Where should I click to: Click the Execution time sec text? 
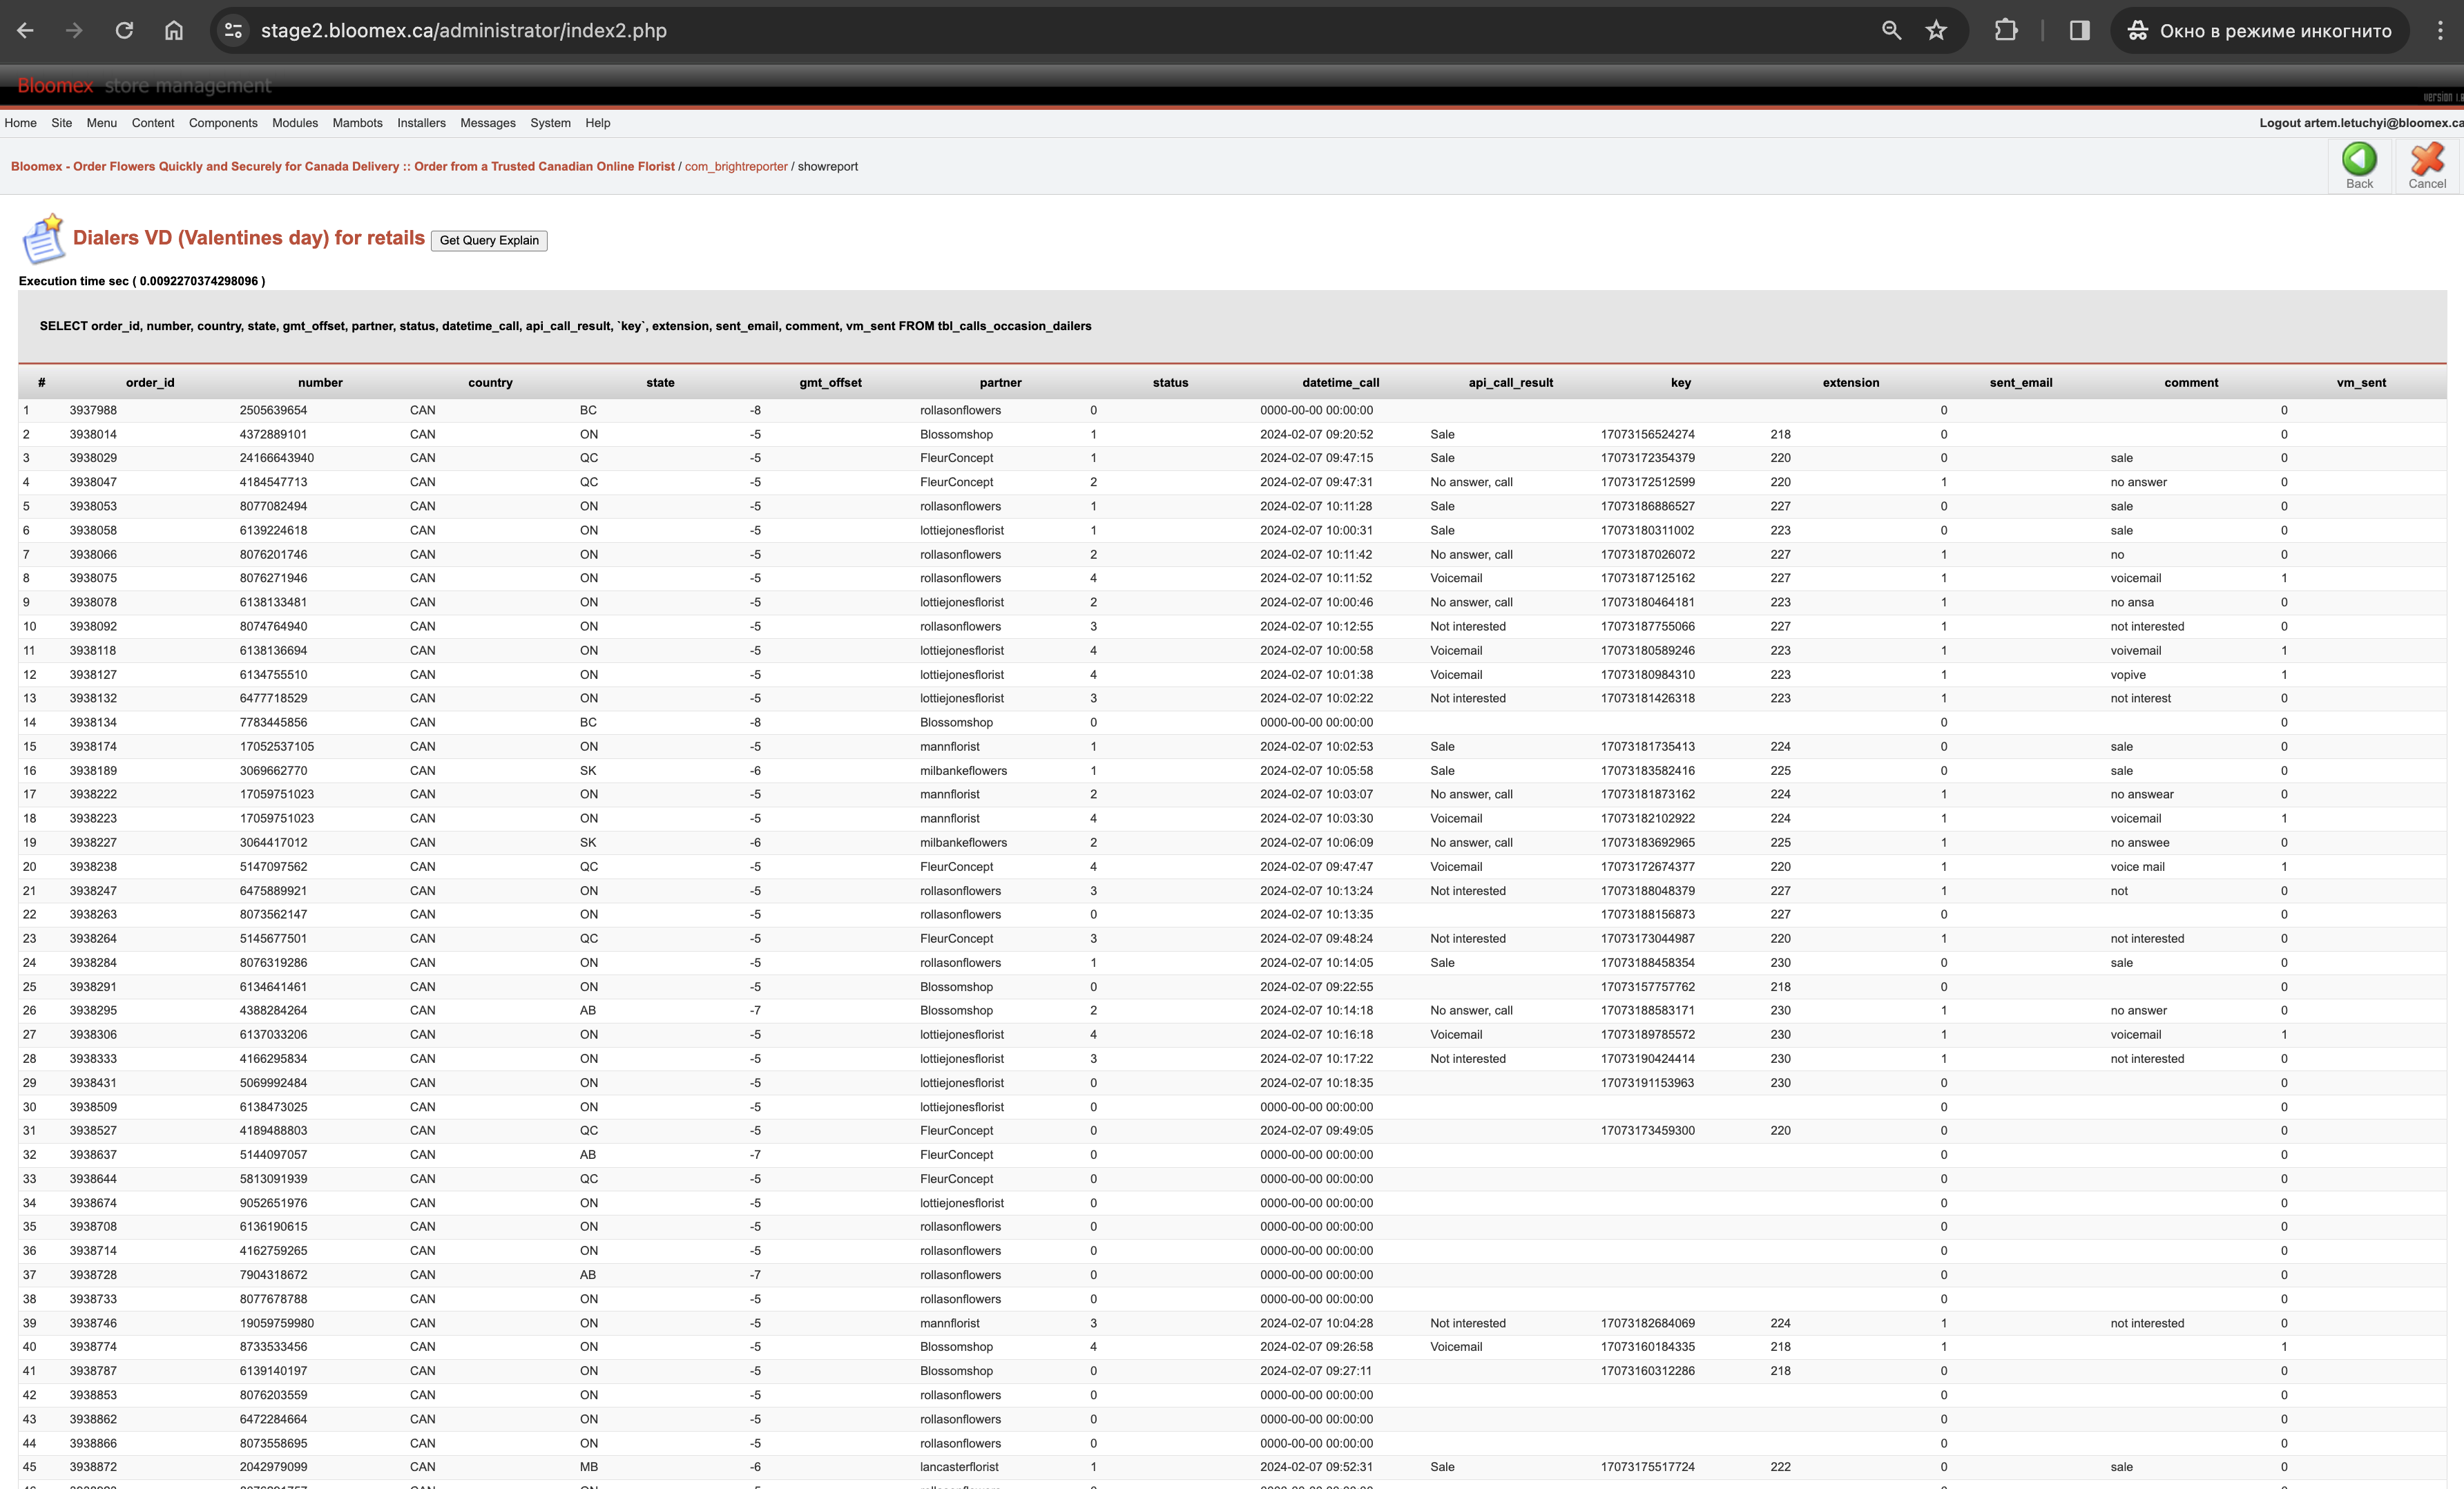142,281
